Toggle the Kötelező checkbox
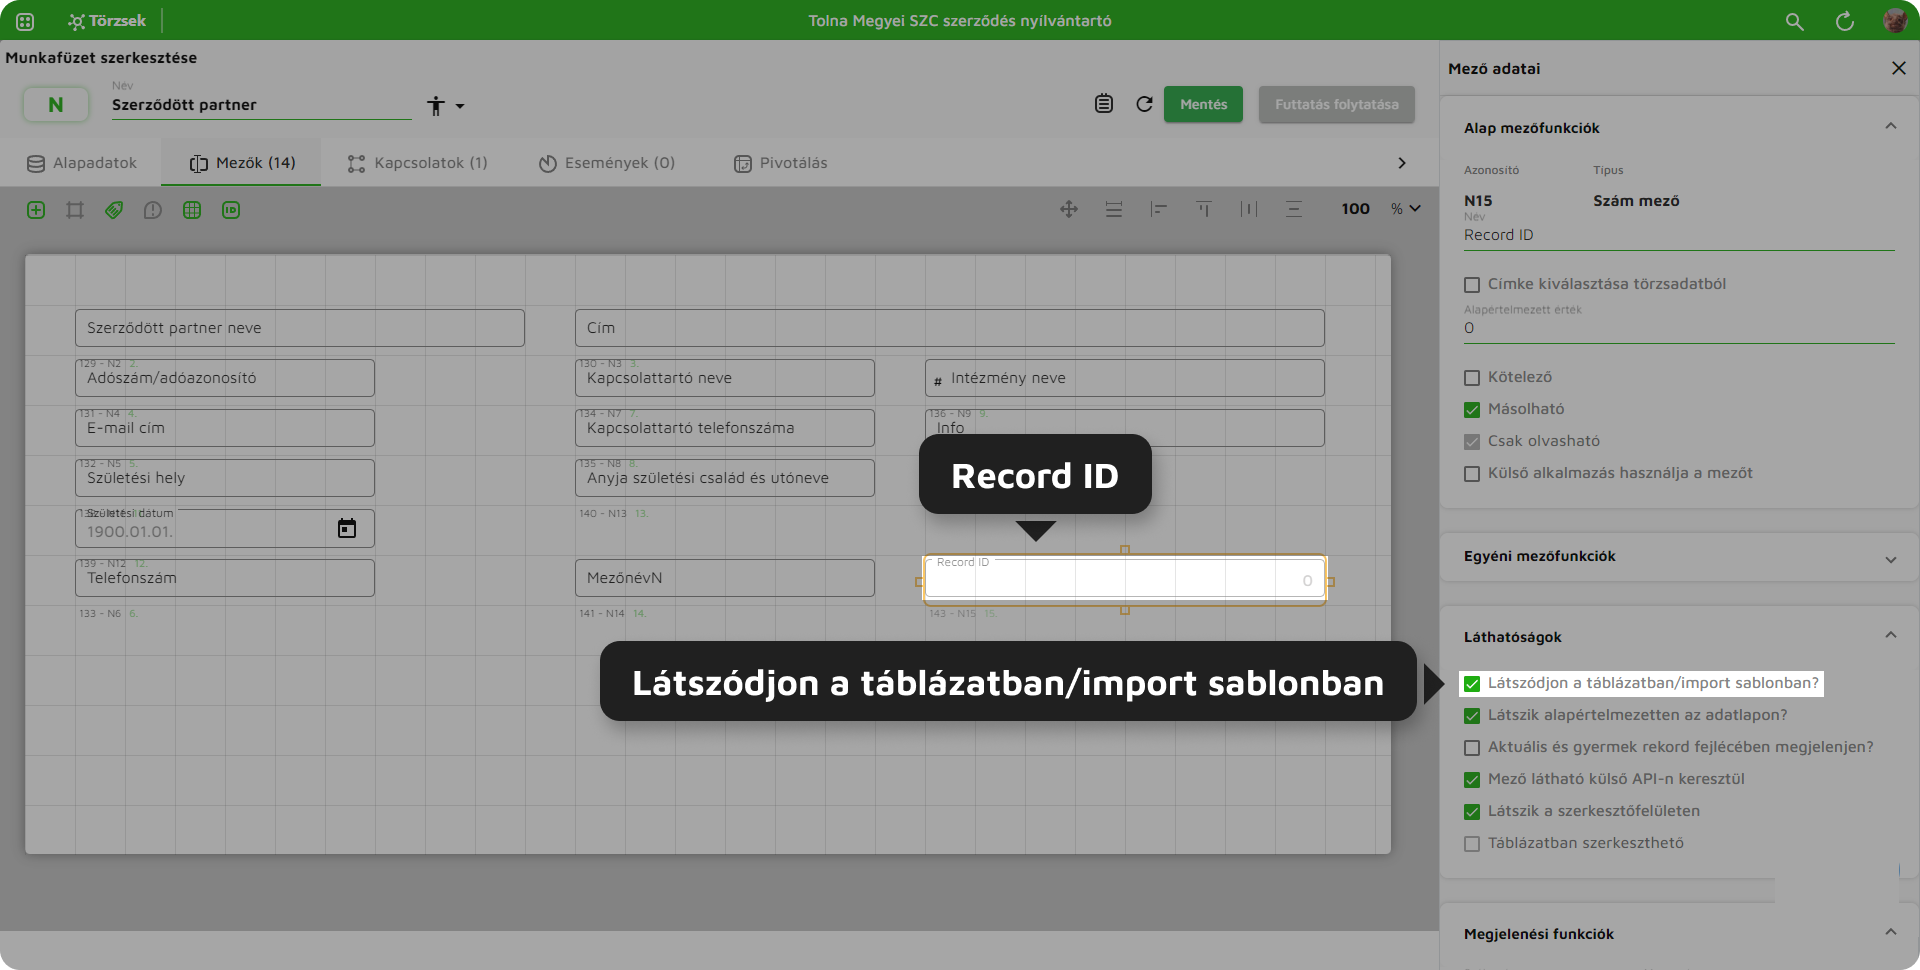The width and height of the screenshot is (1920, 970). (1472, 378)
